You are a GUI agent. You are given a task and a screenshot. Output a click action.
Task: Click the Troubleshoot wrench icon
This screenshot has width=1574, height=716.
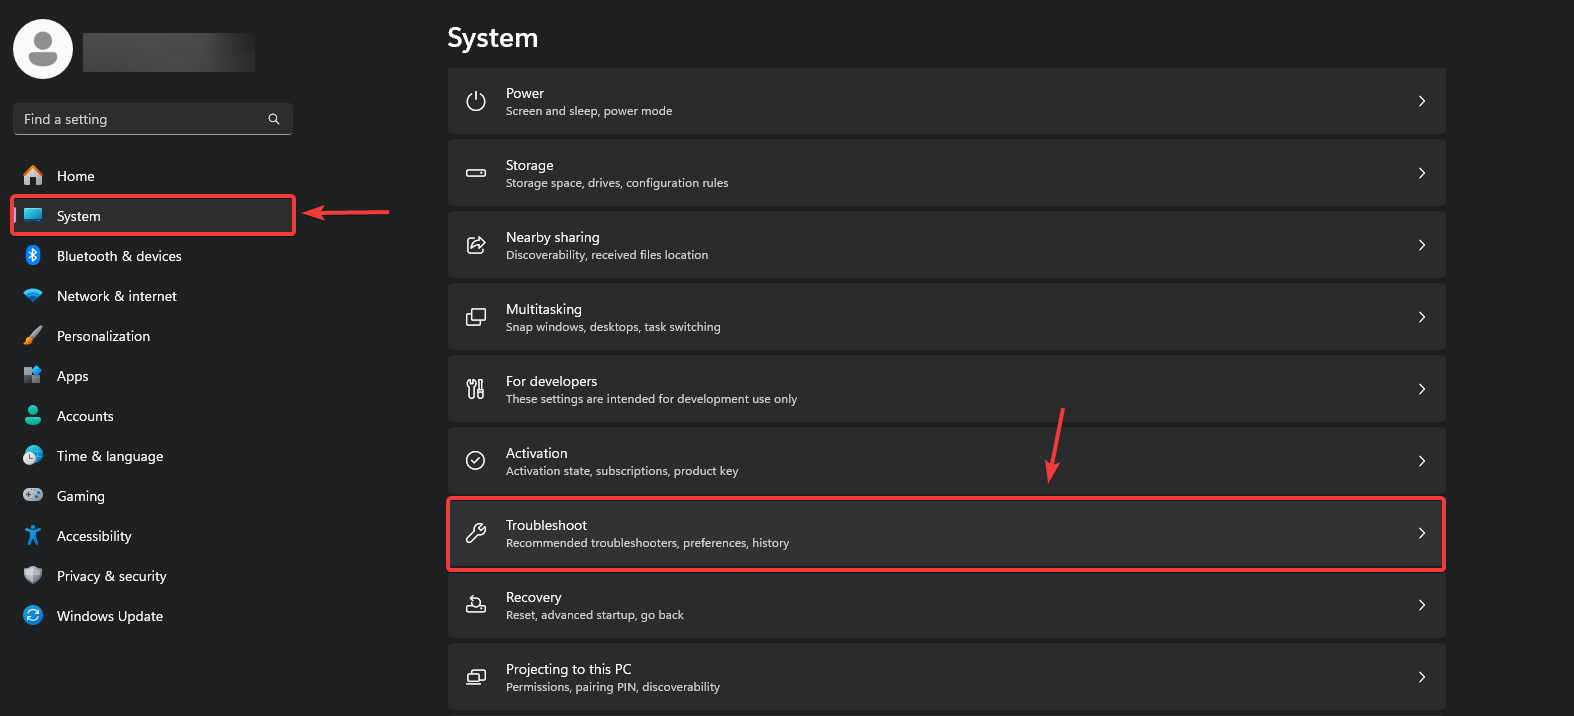point(476,533)
